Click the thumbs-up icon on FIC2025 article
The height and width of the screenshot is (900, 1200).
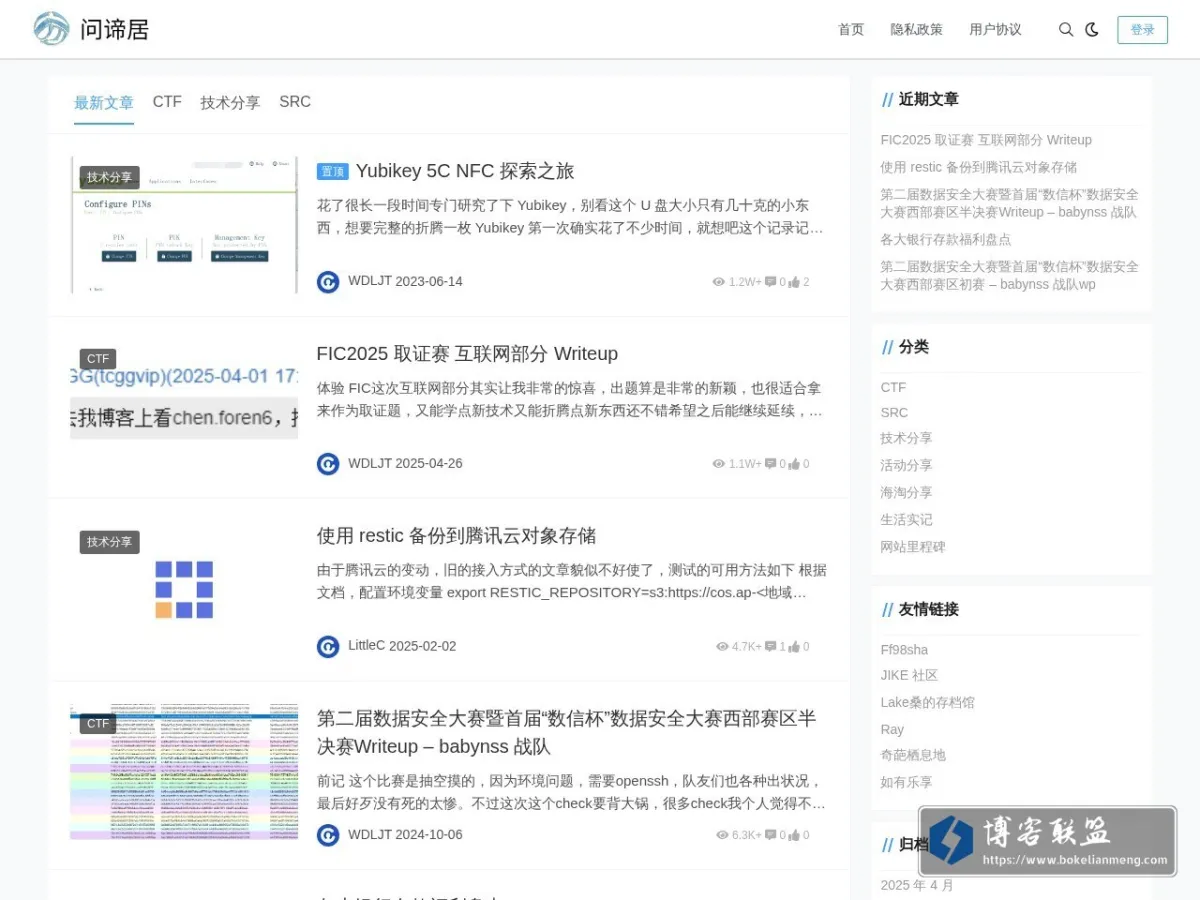794,464
